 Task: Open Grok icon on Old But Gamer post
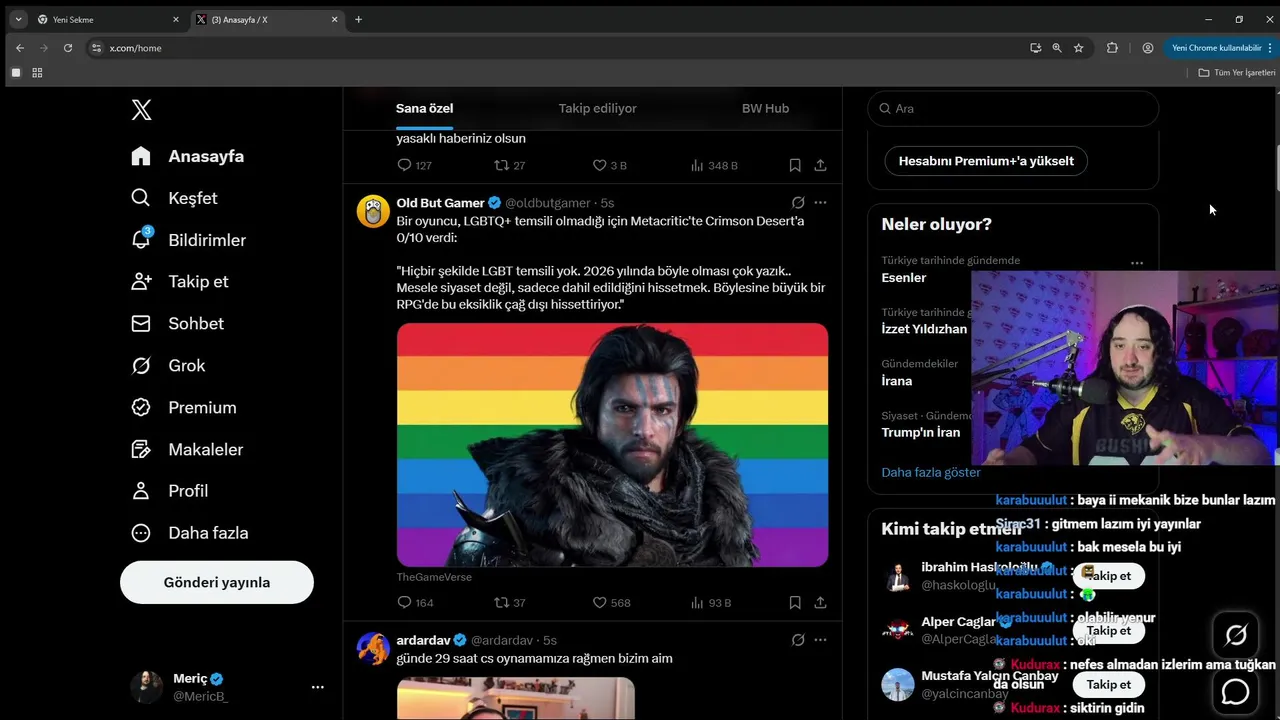[x=798, y=202]
